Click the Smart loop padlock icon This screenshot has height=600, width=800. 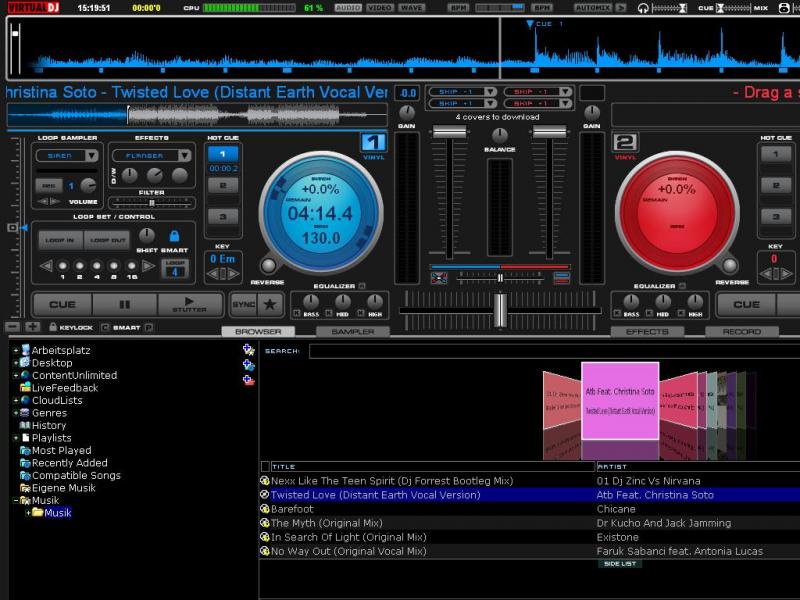coord(175,236)
